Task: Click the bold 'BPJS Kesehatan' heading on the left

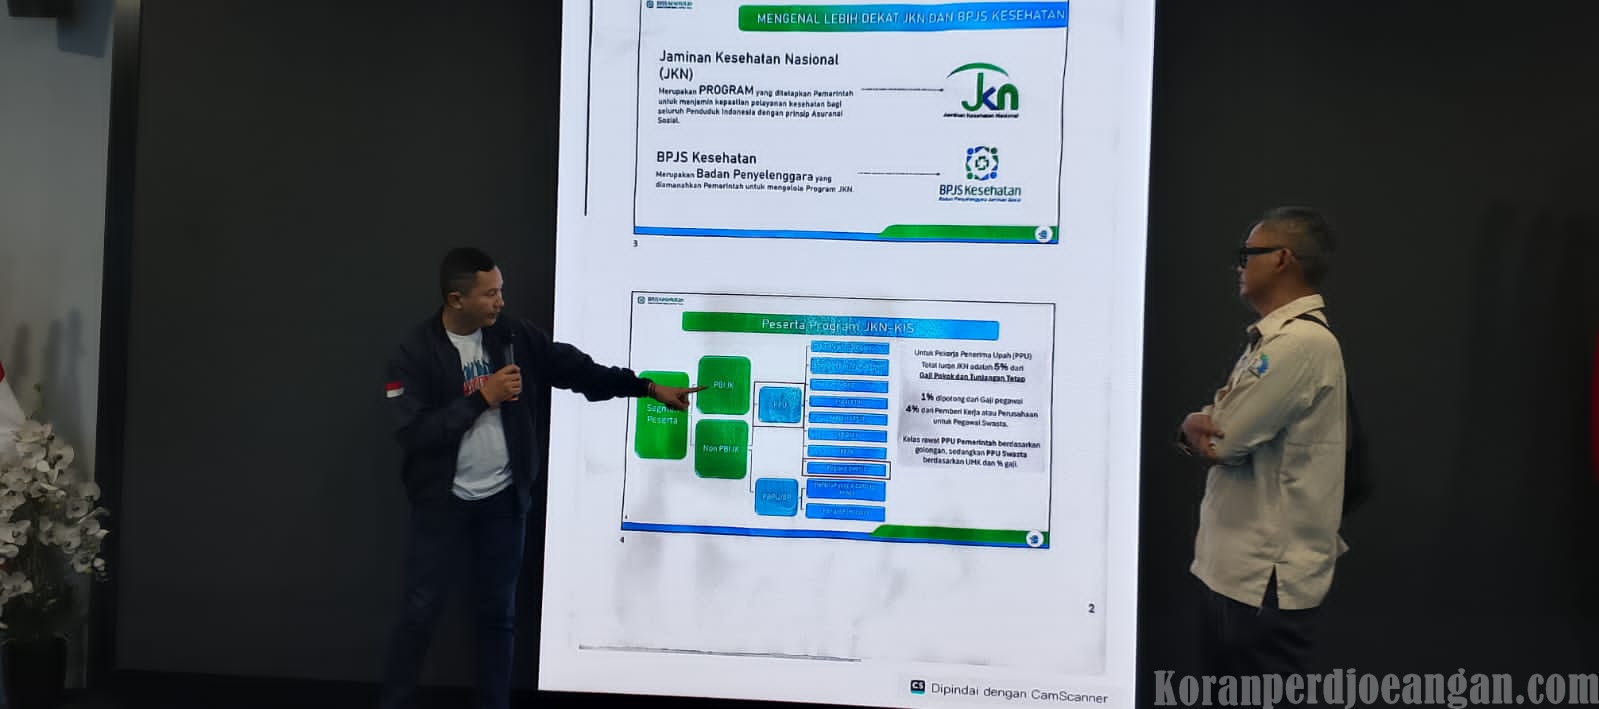Action: click(706, 158)
